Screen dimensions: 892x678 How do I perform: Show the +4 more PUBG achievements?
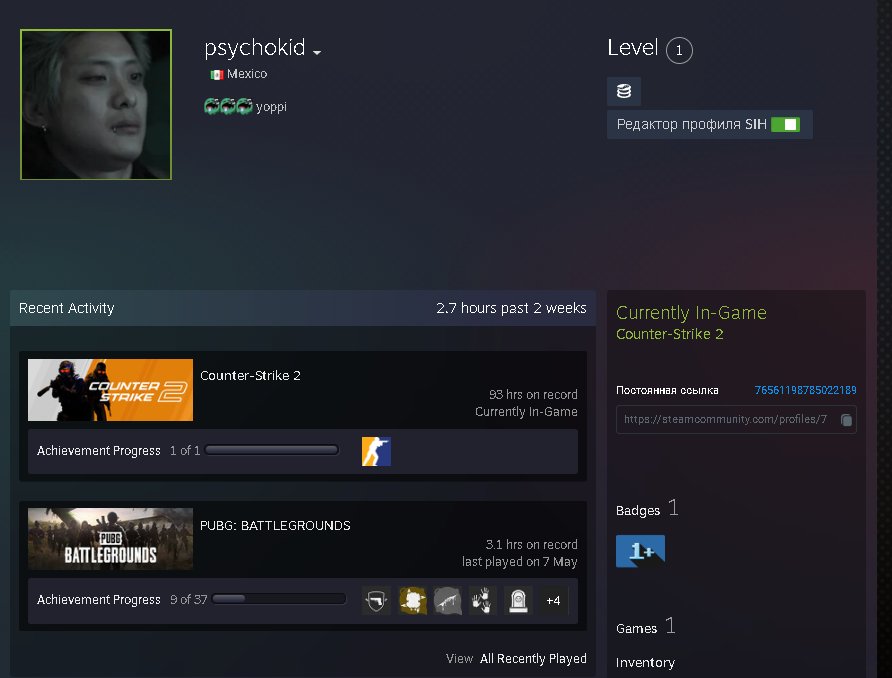[553, 601]
